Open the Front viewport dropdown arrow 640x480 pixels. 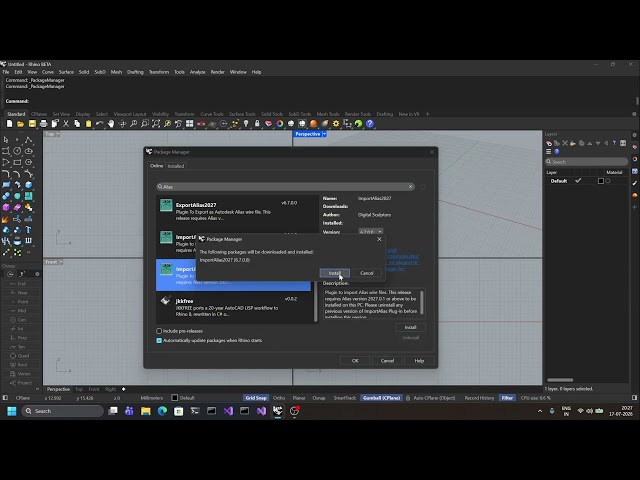61,262
